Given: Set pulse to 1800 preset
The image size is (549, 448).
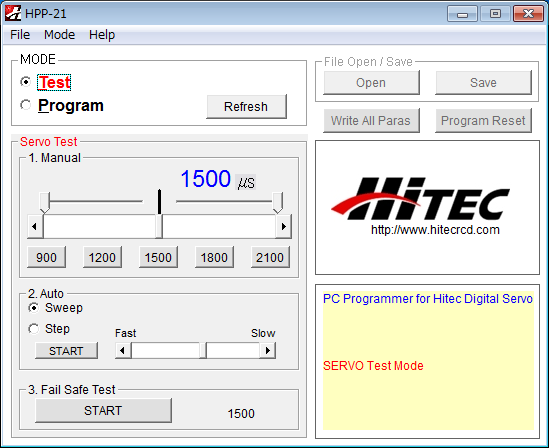Looking at the screenshot, I should [214, 257].
